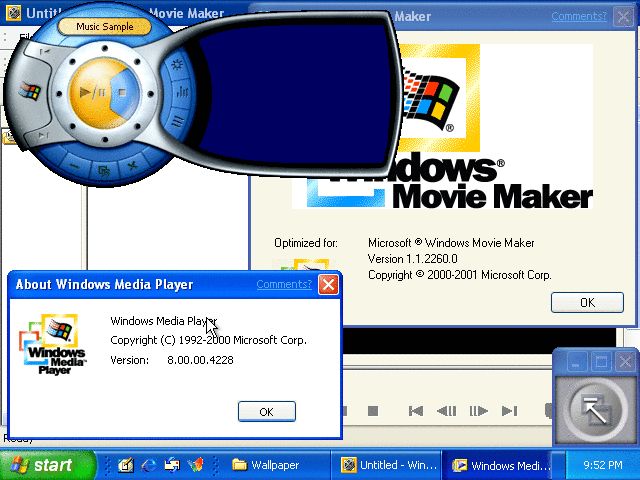Skip to next track on skin player
The width and height of the screenshot is (640, 480).
pyautogui.click(x=44, y=135)
